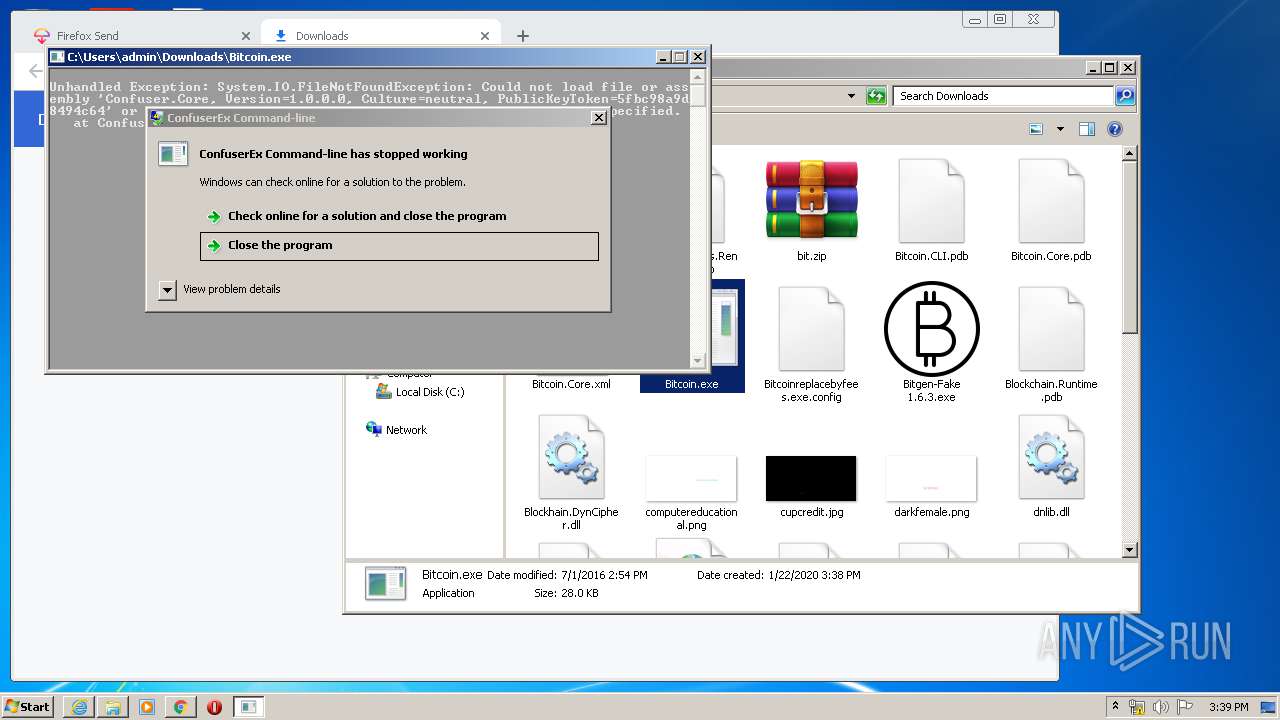Open the Explorer help question mark

[x=1115, y=129]
